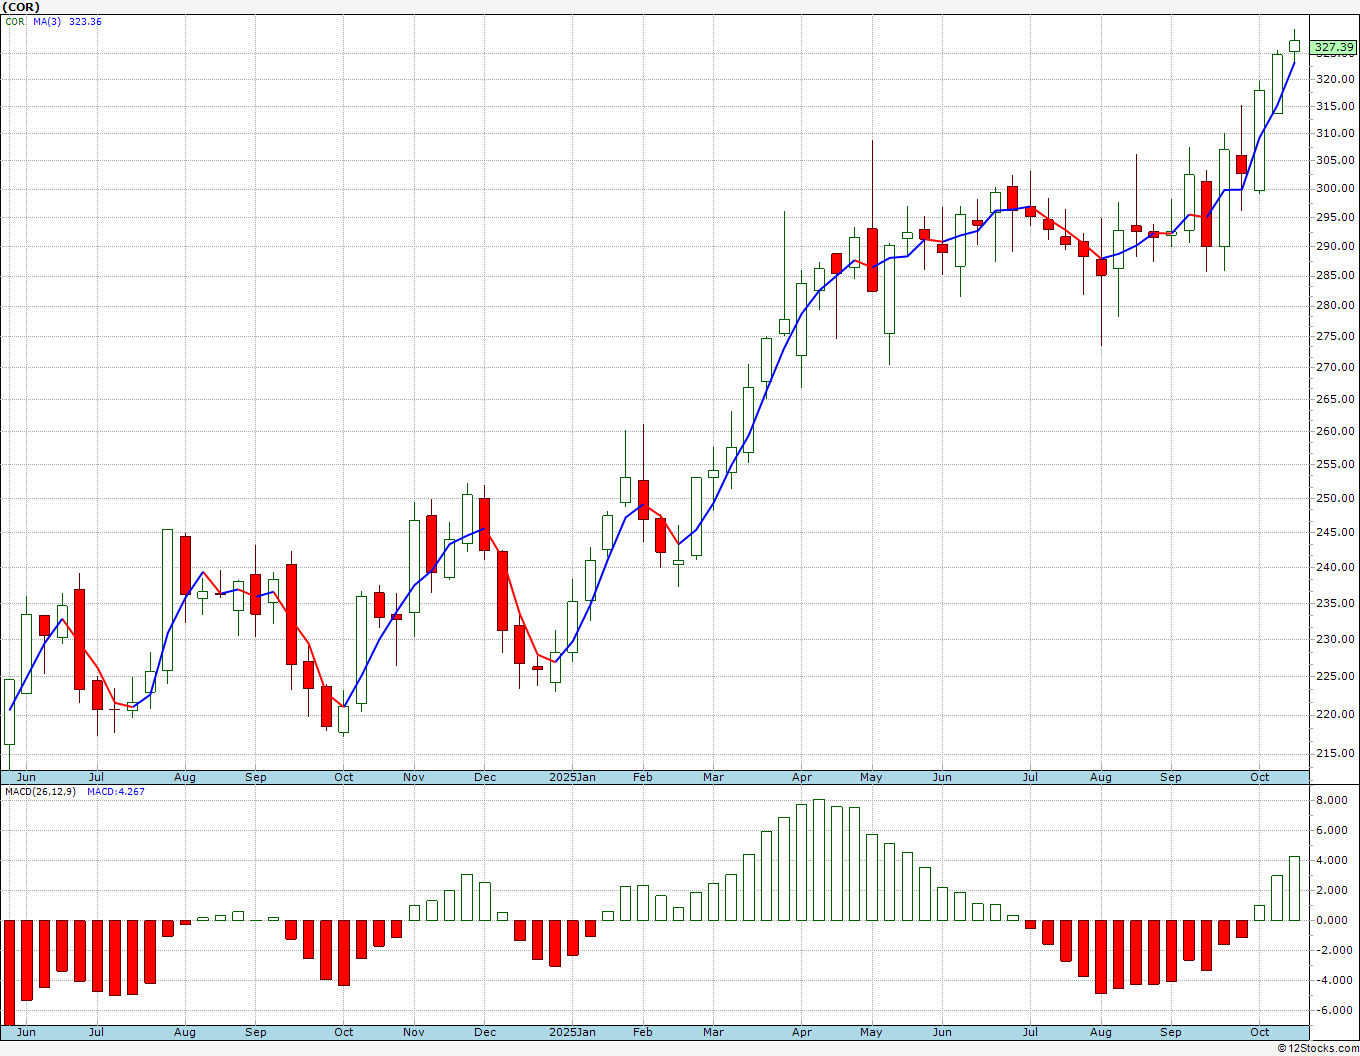The width and height of the screenshot is (1360, 1056).
Task: Click the MACD:4.267 value label
Action: [x=115, y=792]
